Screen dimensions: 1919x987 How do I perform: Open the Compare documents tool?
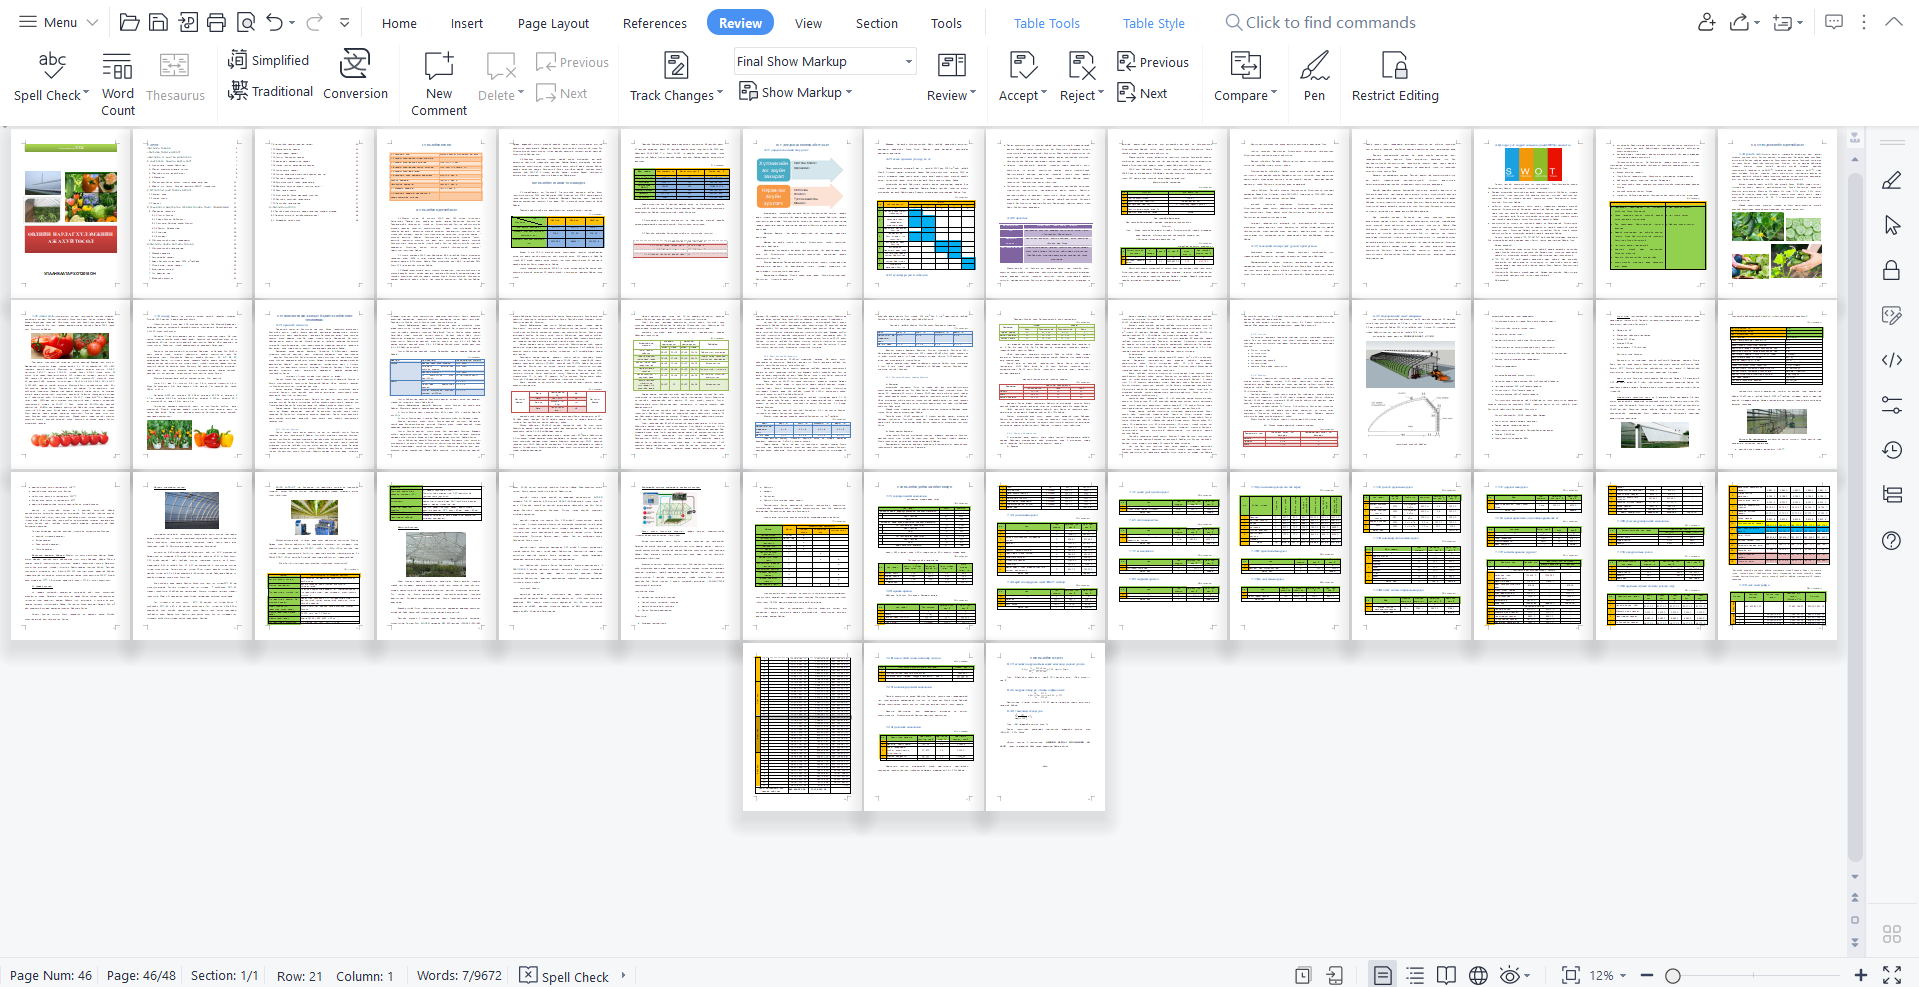point(1245,78)
